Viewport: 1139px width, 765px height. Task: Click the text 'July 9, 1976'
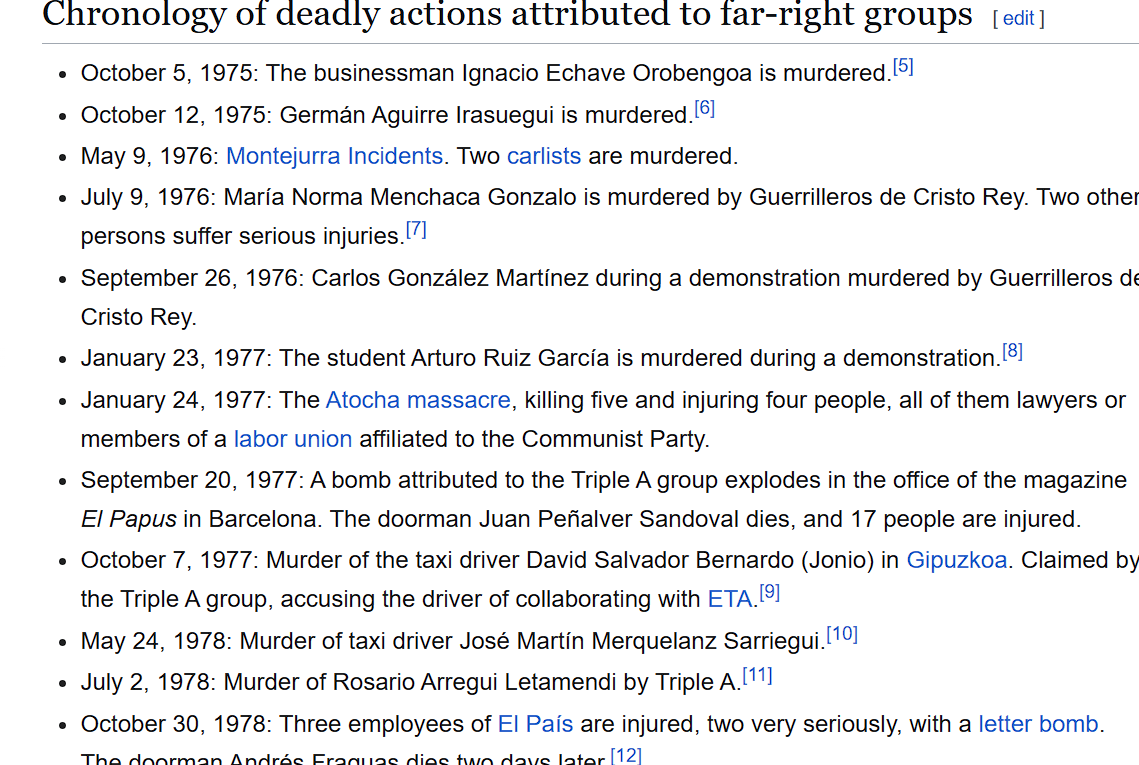145,198
